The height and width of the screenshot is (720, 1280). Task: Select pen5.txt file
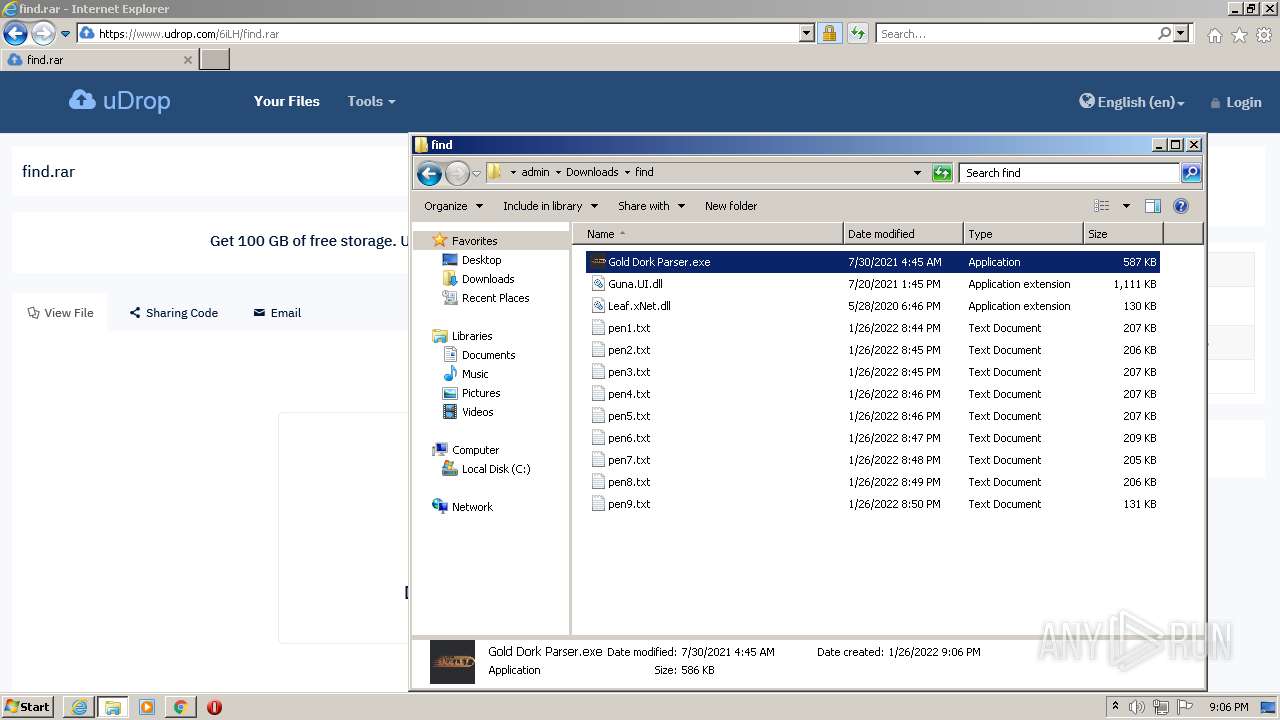tap(872, 416)
